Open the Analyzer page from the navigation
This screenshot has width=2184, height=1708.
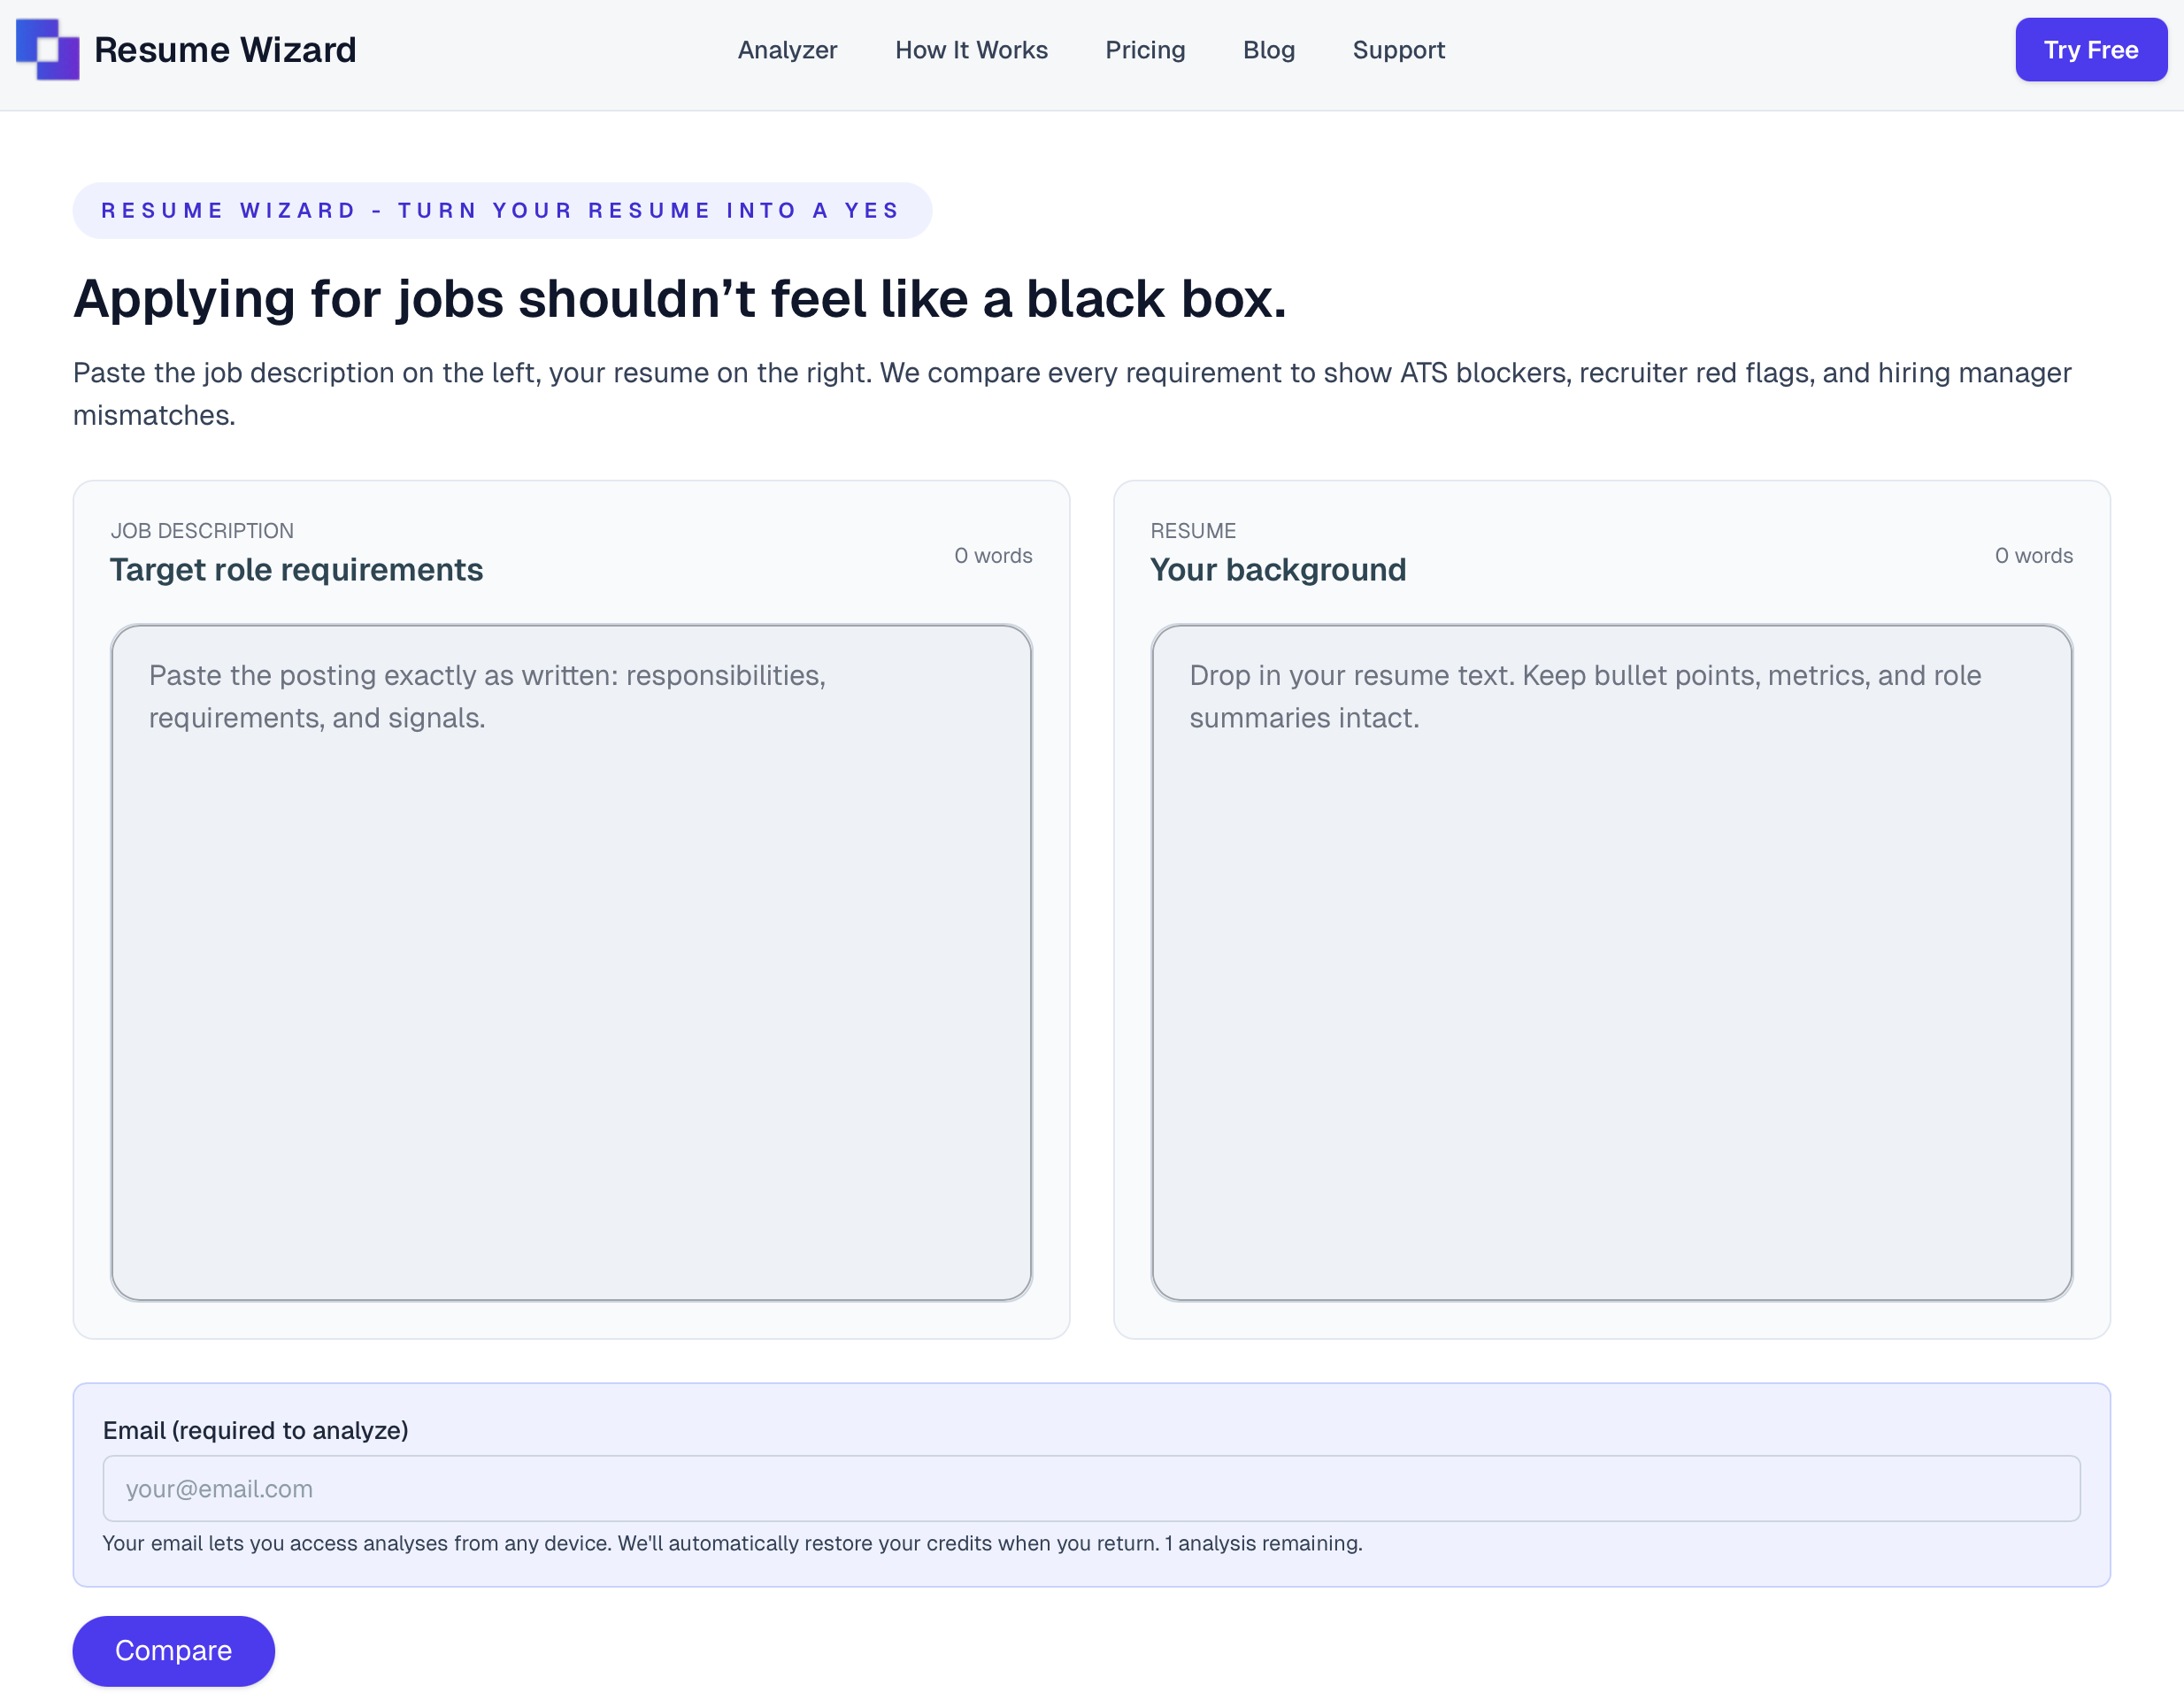pos(787,49)
